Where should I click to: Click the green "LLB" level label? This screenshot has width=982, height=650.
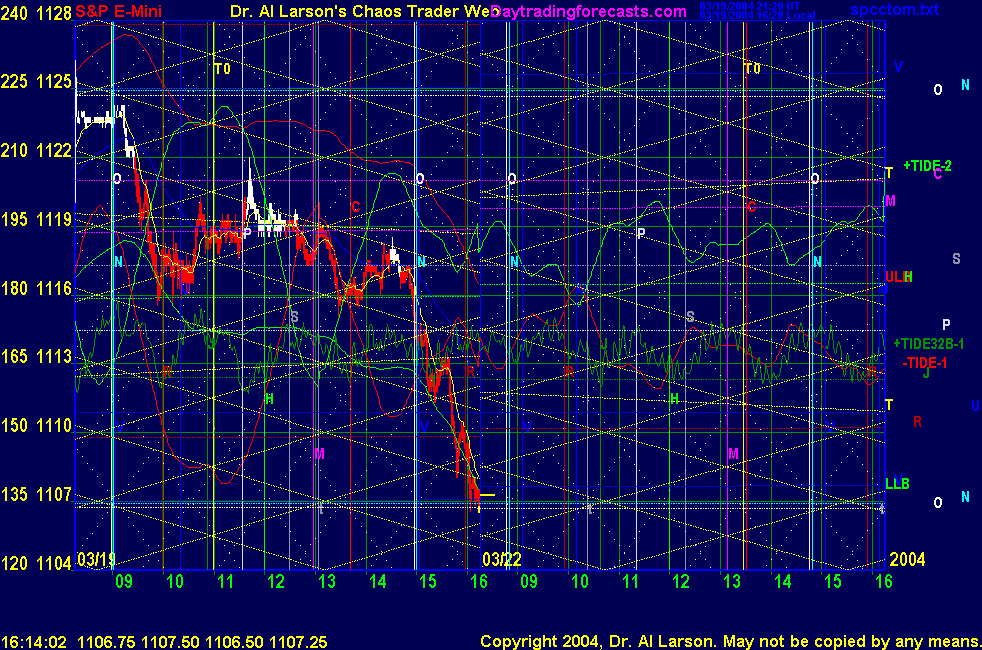pos(897,483)
